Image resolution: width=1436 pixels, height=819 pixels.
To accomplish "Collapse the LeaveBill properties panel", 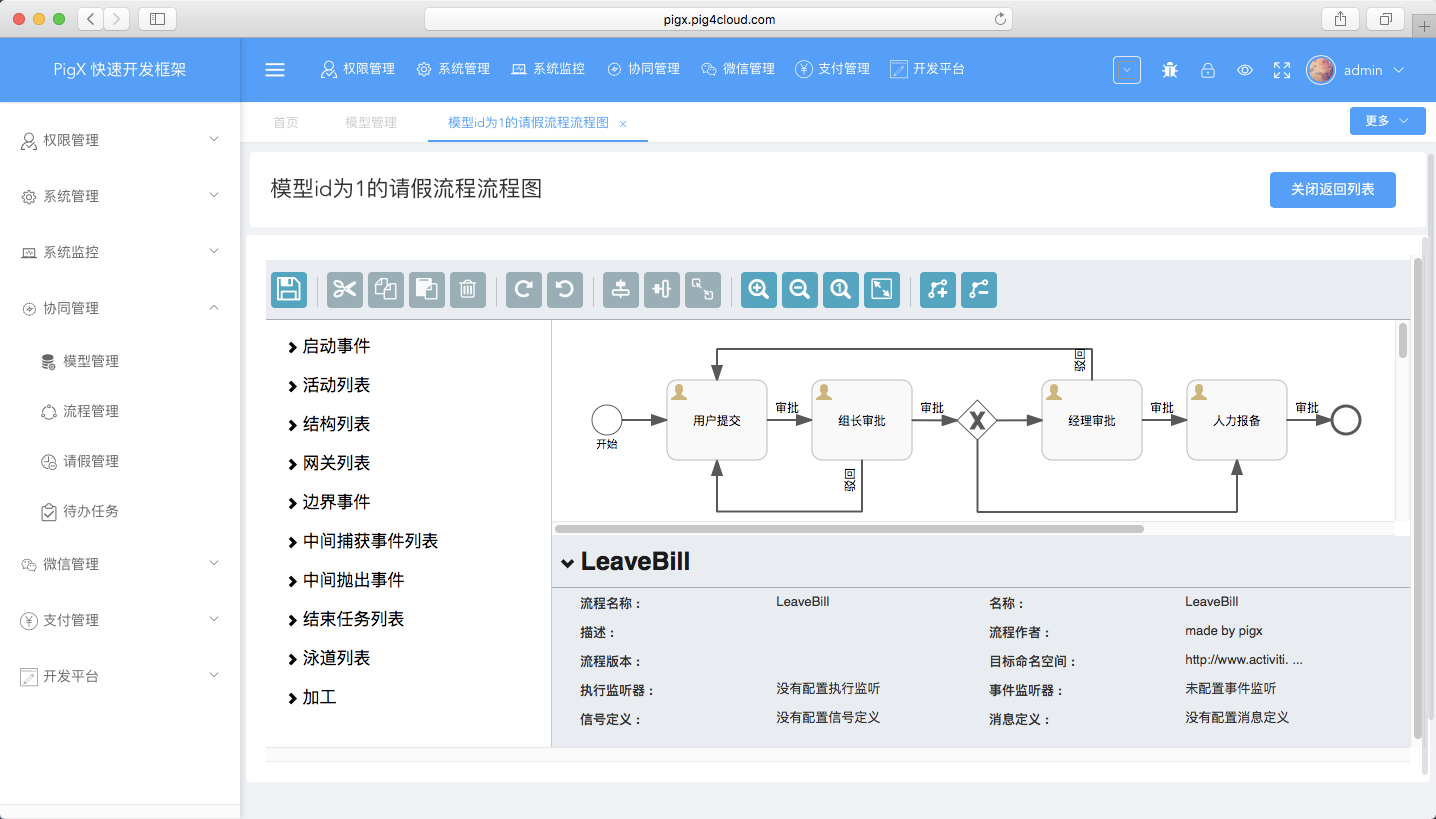I will tap(568, 563).
